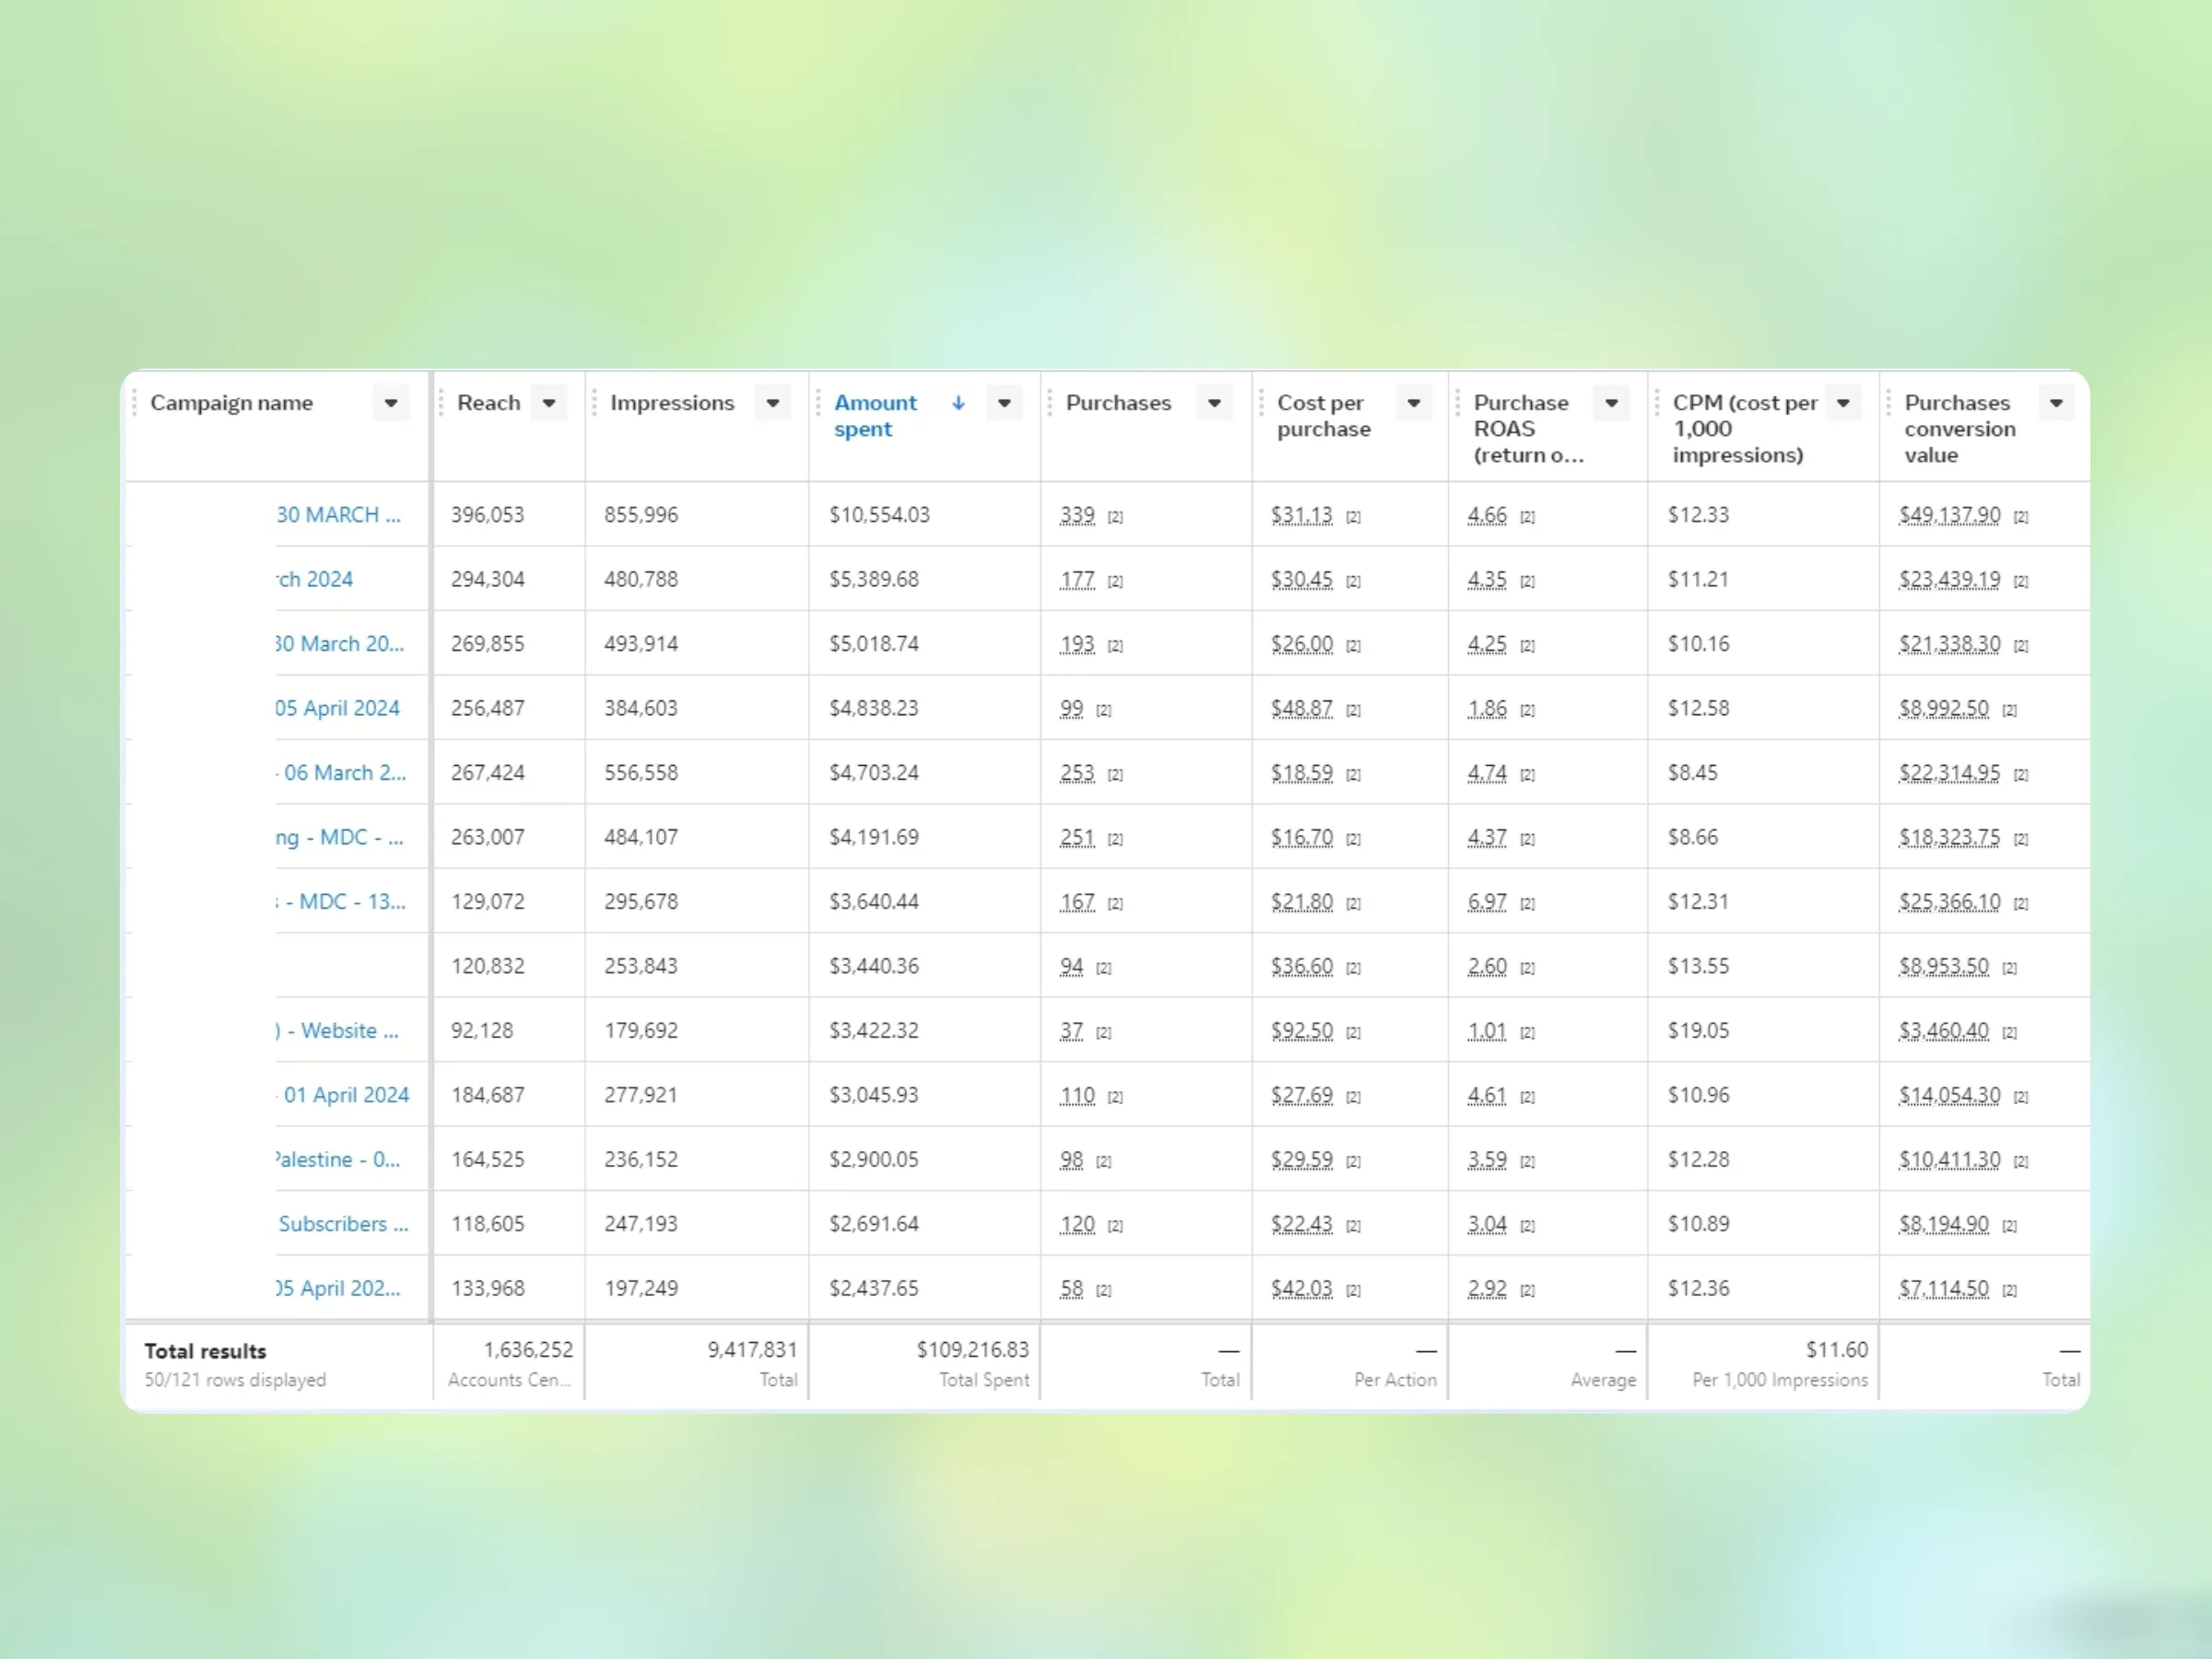Sort by Amount spent column header
The width and height of the screenshot is (2212, 1659).
875,415
